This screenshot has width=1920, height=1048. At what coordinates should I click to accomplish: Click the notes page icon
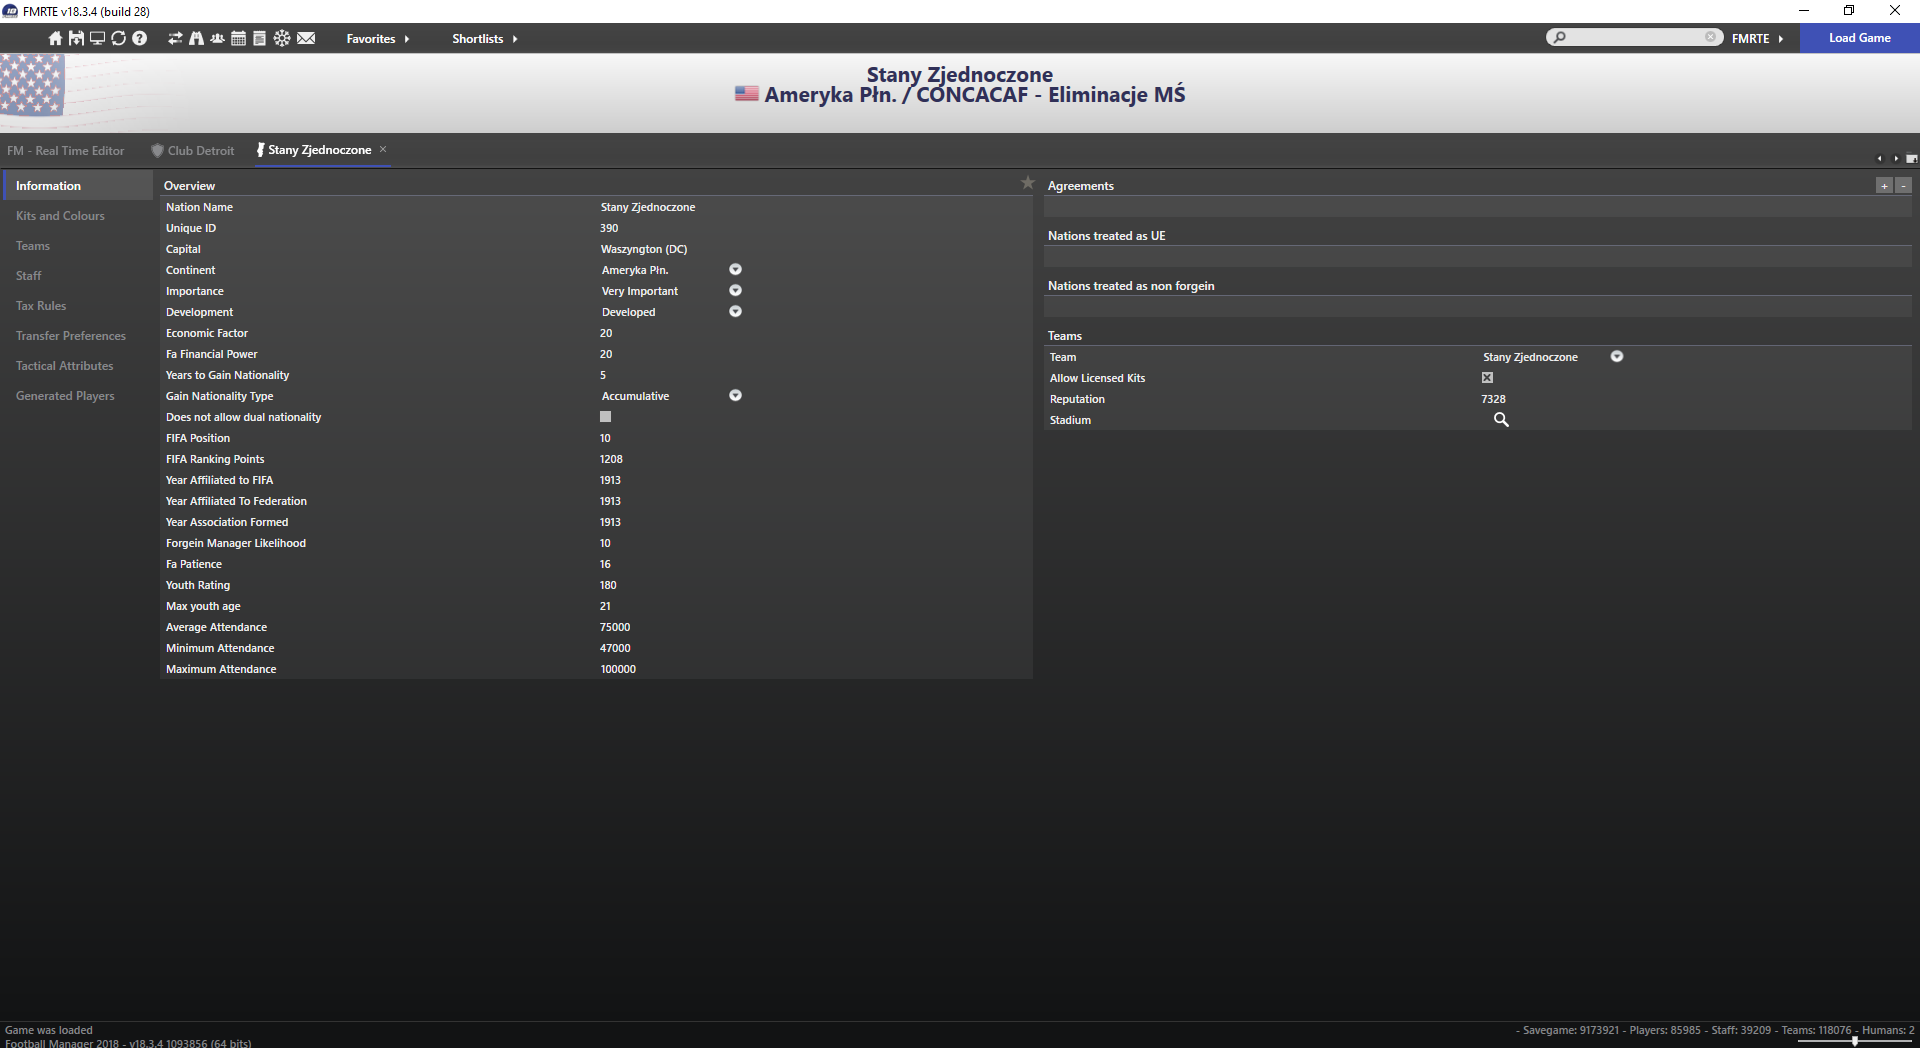[259, 38]
